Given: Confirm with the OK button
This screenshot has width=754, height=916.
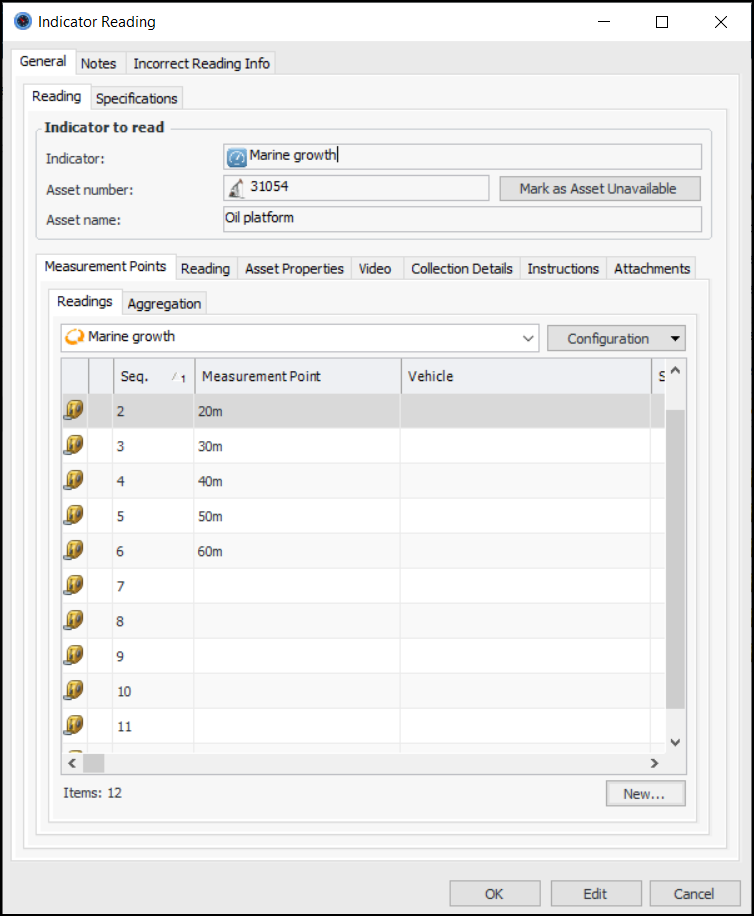Looking at the screenshot, I should click(495, 894).
